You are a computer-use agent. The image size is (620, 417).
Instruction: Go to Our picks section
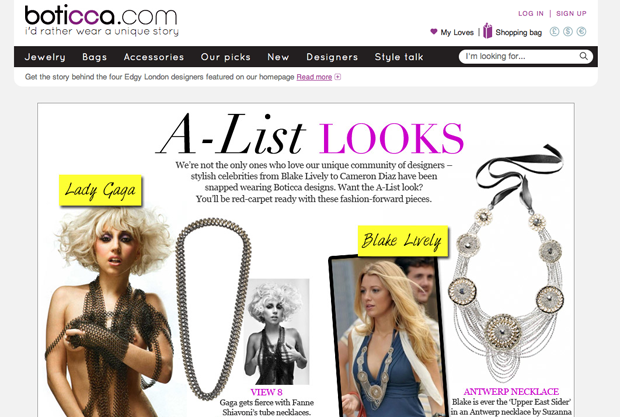(226, 57)
